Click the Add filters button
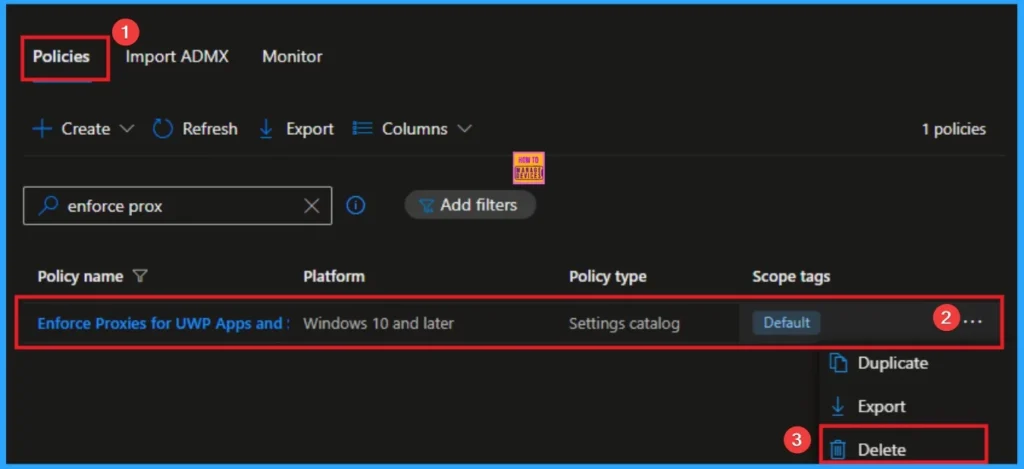Viewport: 1024px width, 469px height. pos(470,205)
